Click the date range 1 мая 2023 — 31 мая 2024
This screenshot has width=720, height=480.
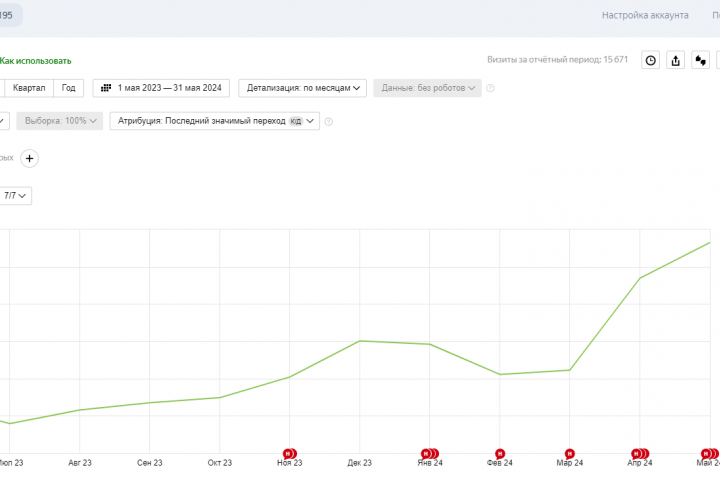(x=161, y=88)
